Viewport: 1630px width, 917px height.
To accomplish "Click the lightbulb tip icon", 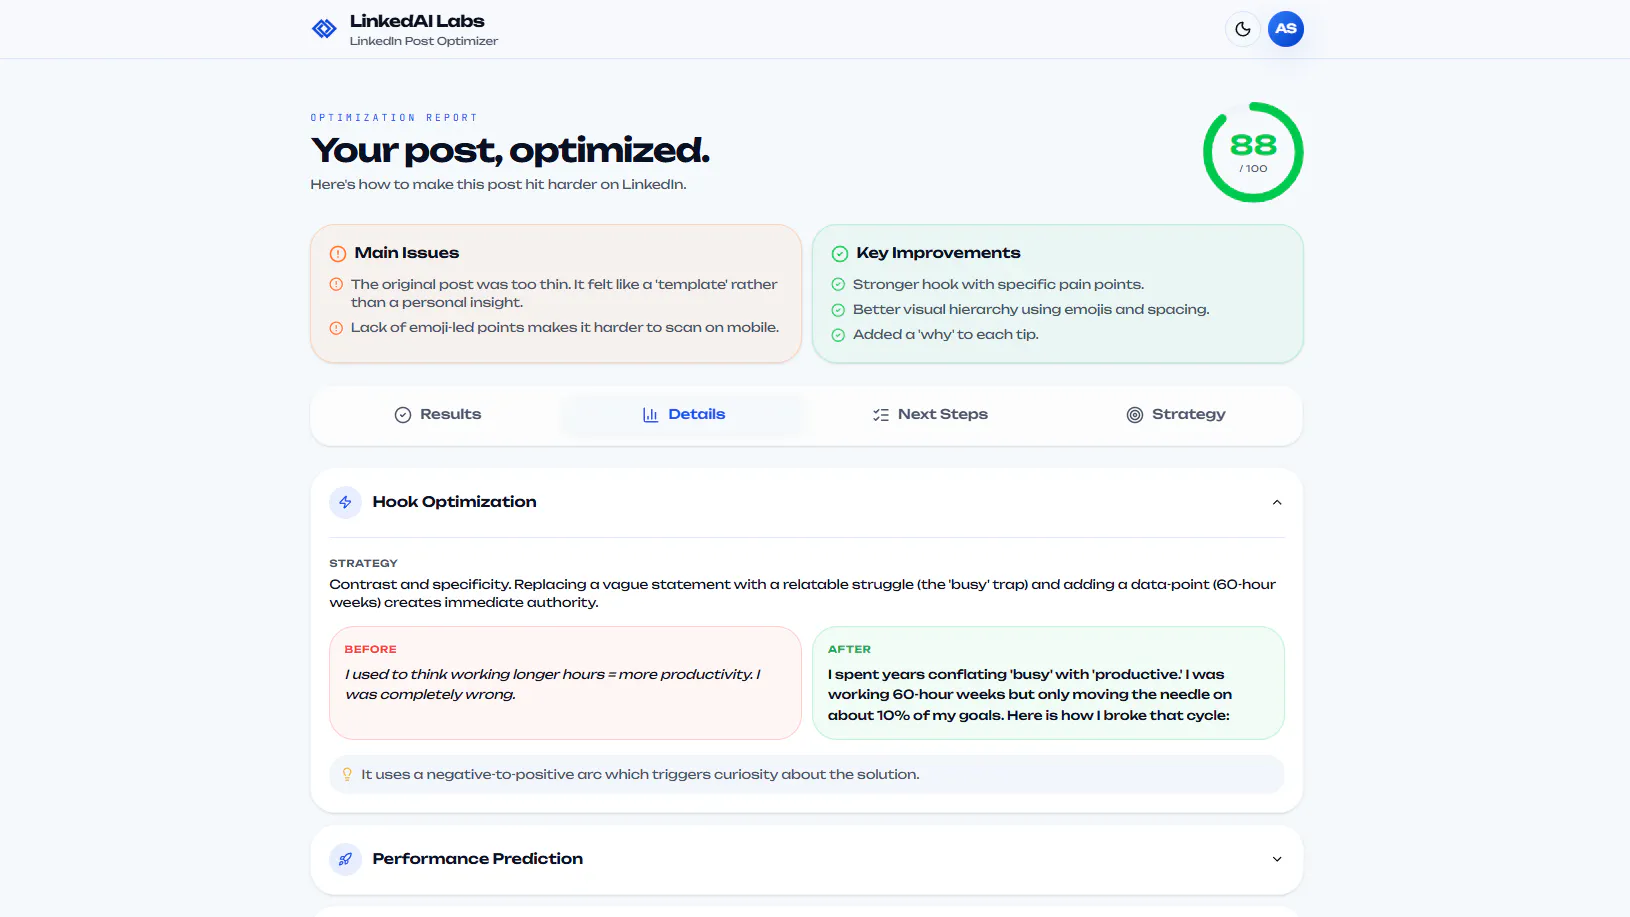I will (x=347, y=774).
